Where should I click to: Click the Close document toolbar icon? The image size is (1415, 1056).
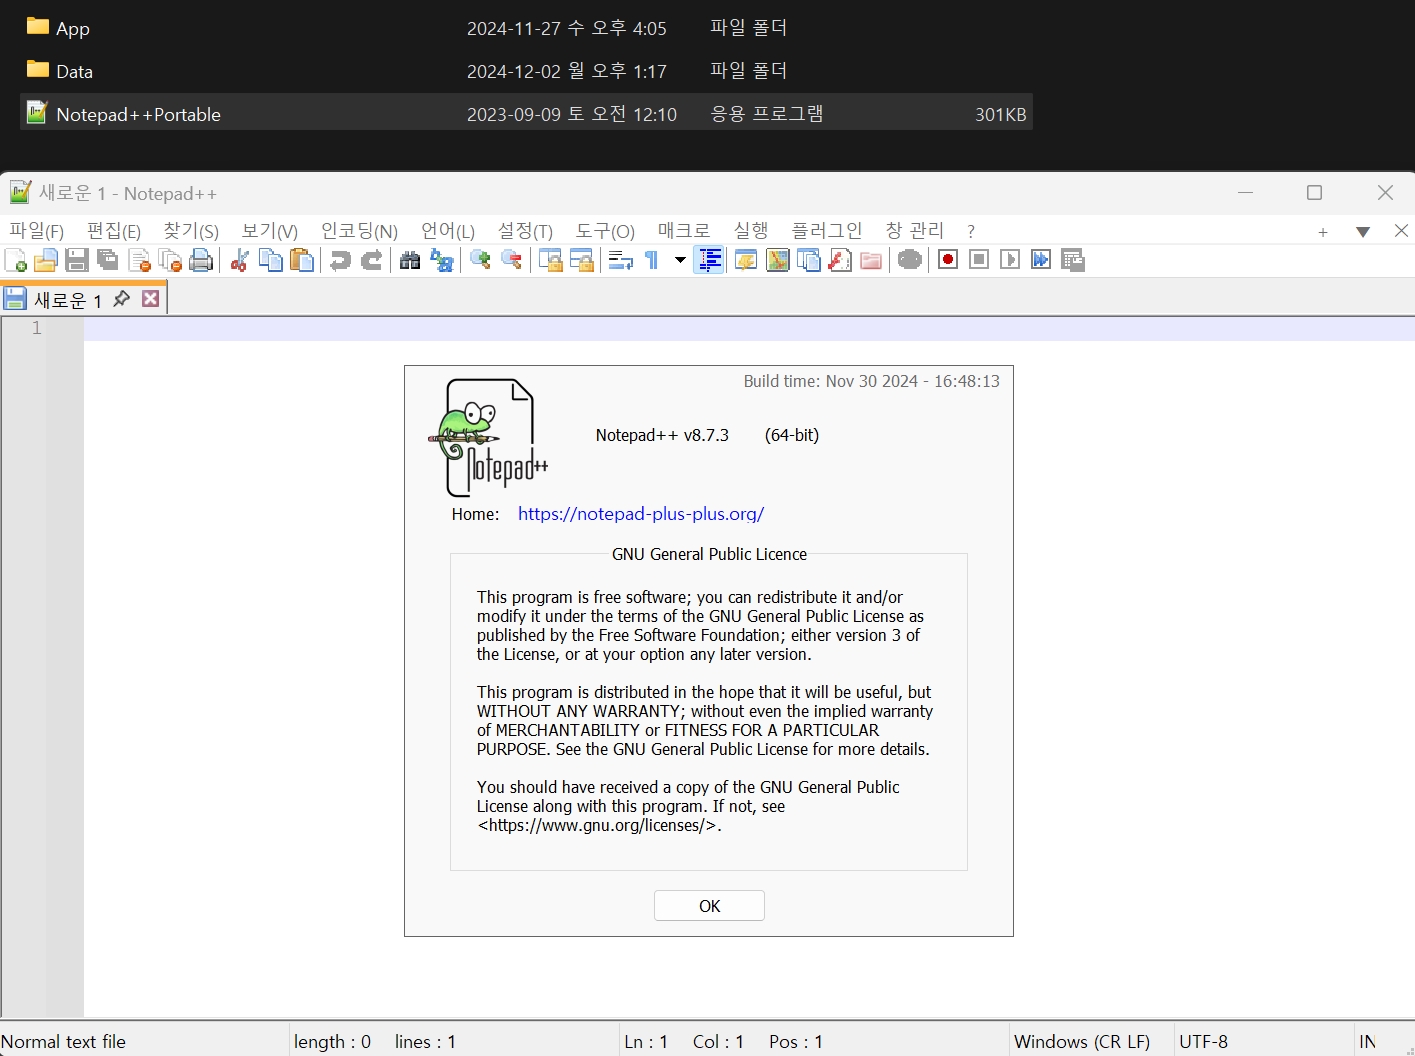pos(140,261)
